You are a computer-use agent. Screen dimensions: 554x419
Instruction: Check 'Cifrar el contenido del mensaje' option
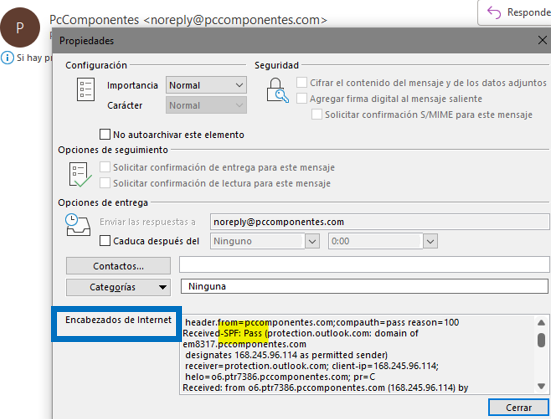[x=301, y=83]
